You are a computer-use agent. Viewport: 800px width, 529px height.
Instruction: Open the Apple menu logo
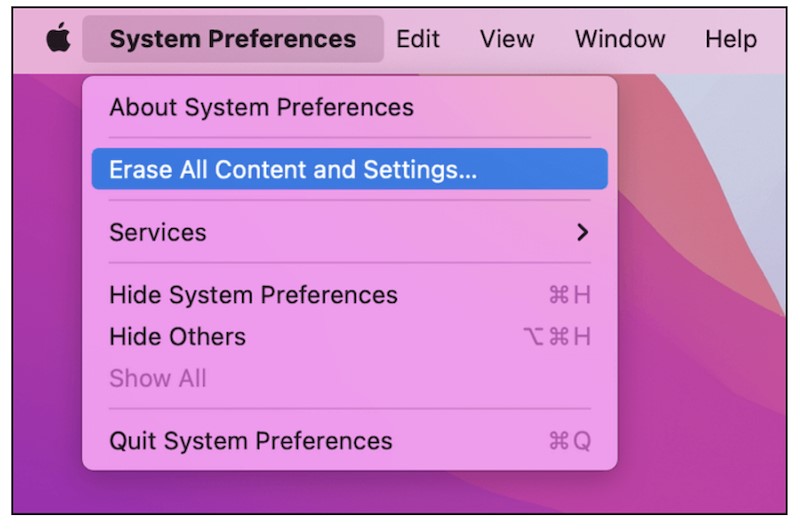point(58,40)
